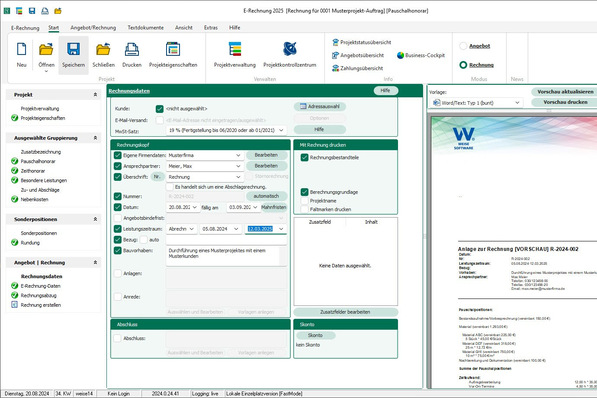Click the green check beside Rundung
The height and width of the screenshot is (398, 597).
[x=14, y=242]
